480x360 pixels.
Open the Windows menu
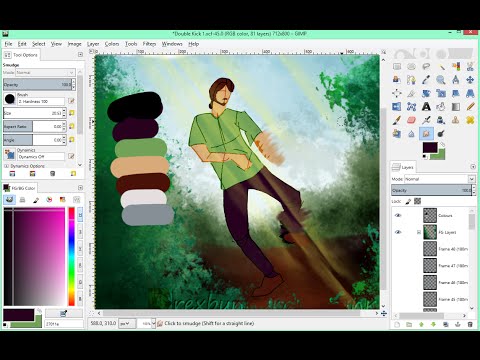click(172, 44)
